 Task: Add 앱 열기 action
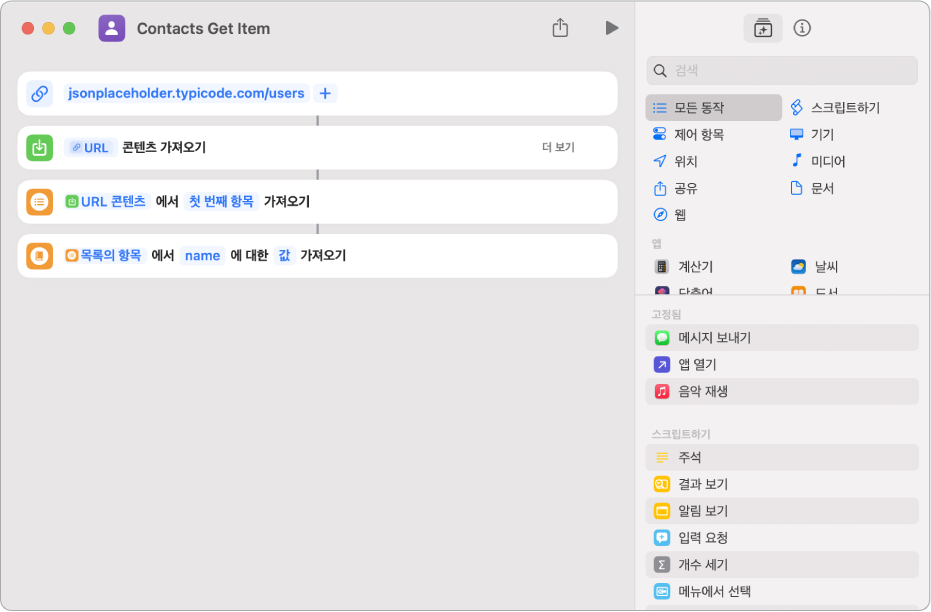pyautogui.click(x=782, y=364)
